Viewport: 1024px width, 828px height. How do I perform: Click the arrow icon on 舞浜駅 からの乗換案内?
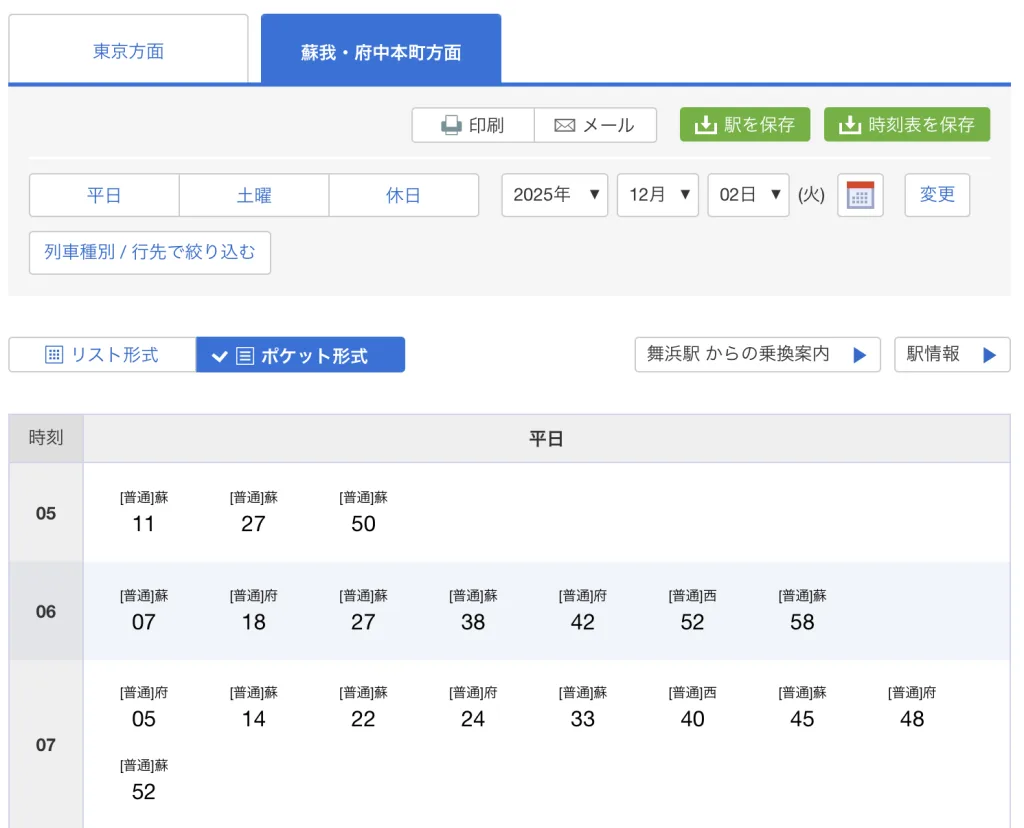[858, 355]
